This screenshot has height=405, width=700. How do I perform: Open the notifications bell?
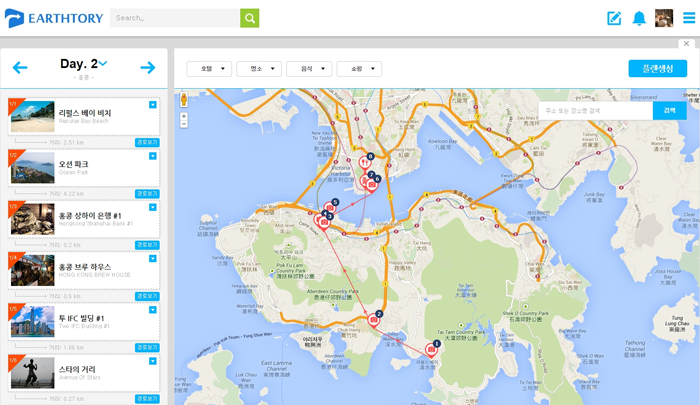coord(639,18)
